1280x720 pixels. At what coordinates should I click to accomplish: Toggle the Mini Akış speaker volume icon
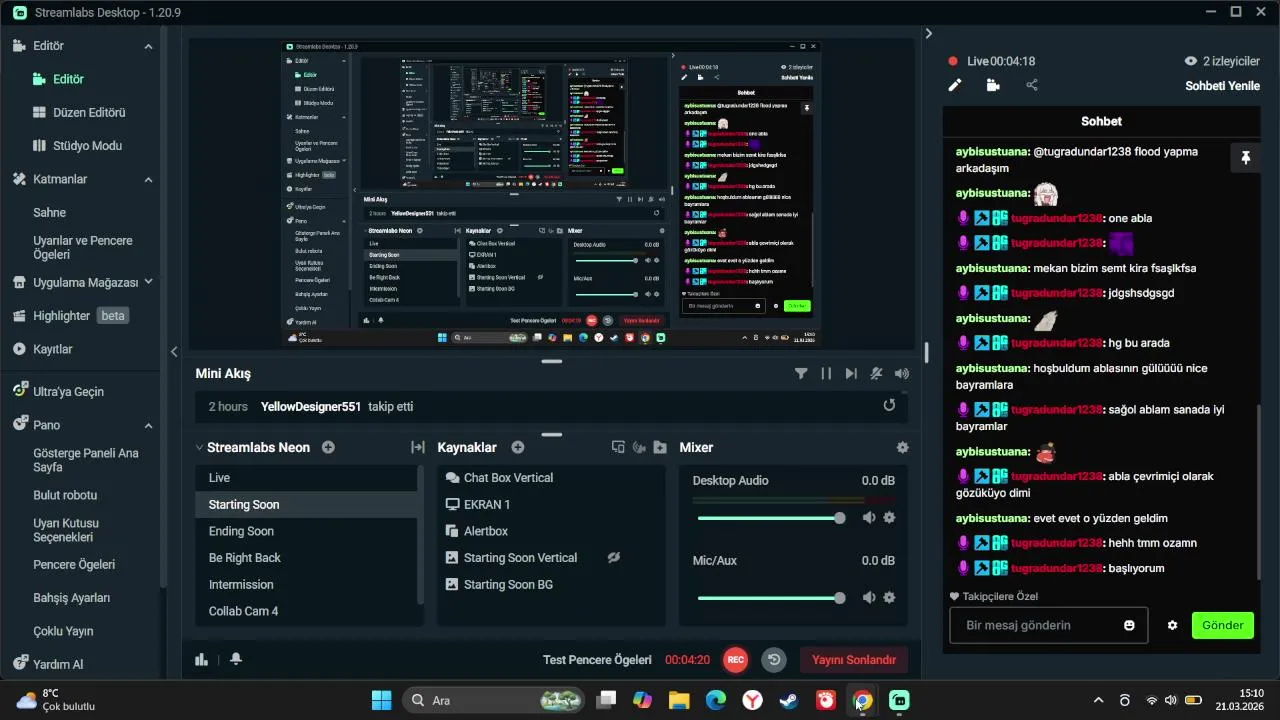click(902, 373)
